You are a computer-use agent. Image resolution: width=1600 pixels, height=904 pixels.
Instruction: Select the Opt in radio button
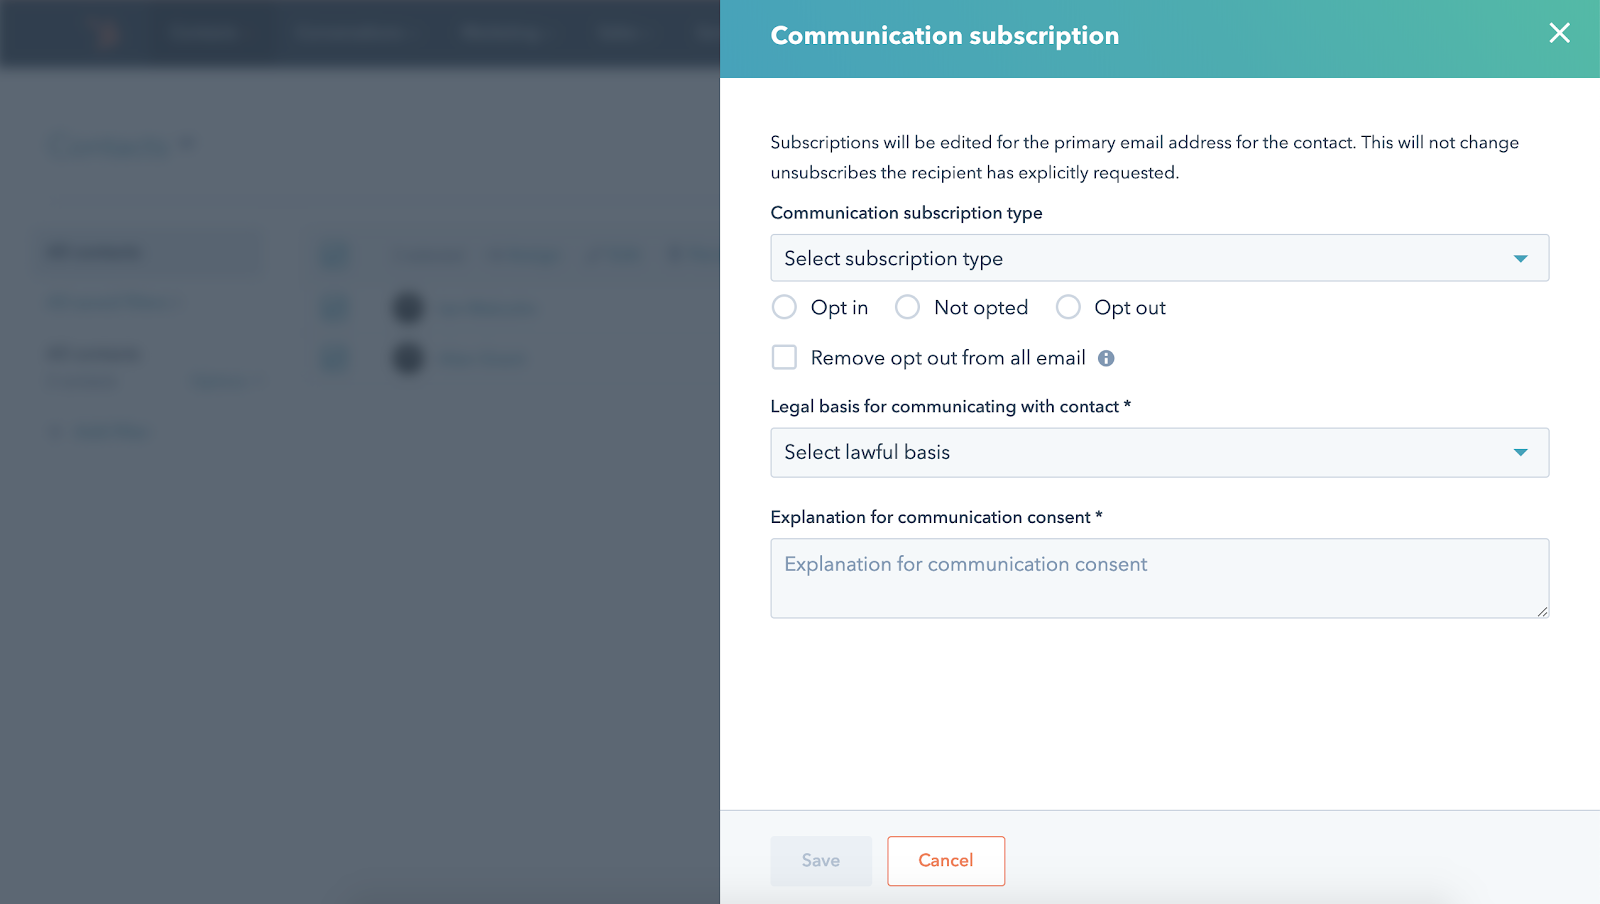point(784,307)
